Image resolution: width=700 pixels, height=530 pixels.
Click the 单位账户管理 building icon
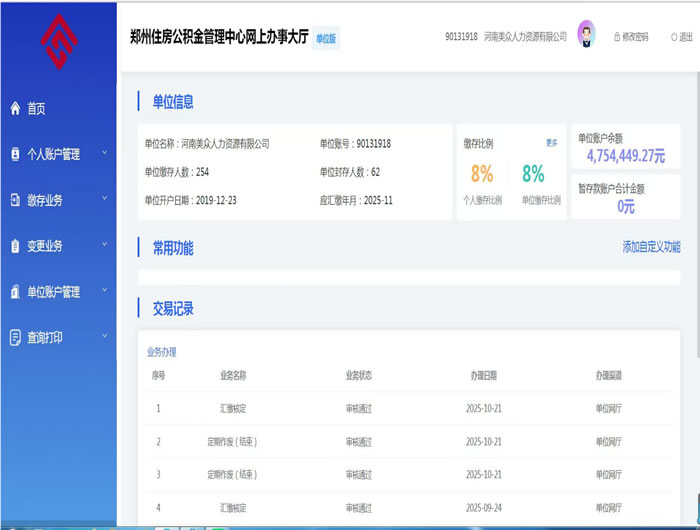point(15,292)
